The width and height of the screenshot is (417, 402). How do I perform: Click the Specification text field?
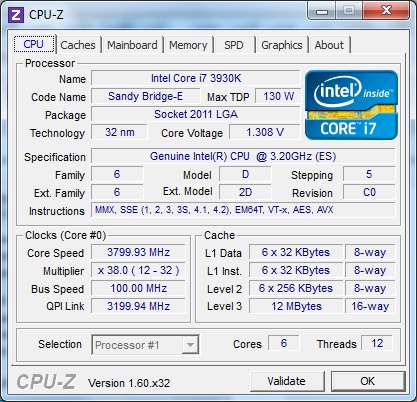pyautogui.click(x=243, y=156)
